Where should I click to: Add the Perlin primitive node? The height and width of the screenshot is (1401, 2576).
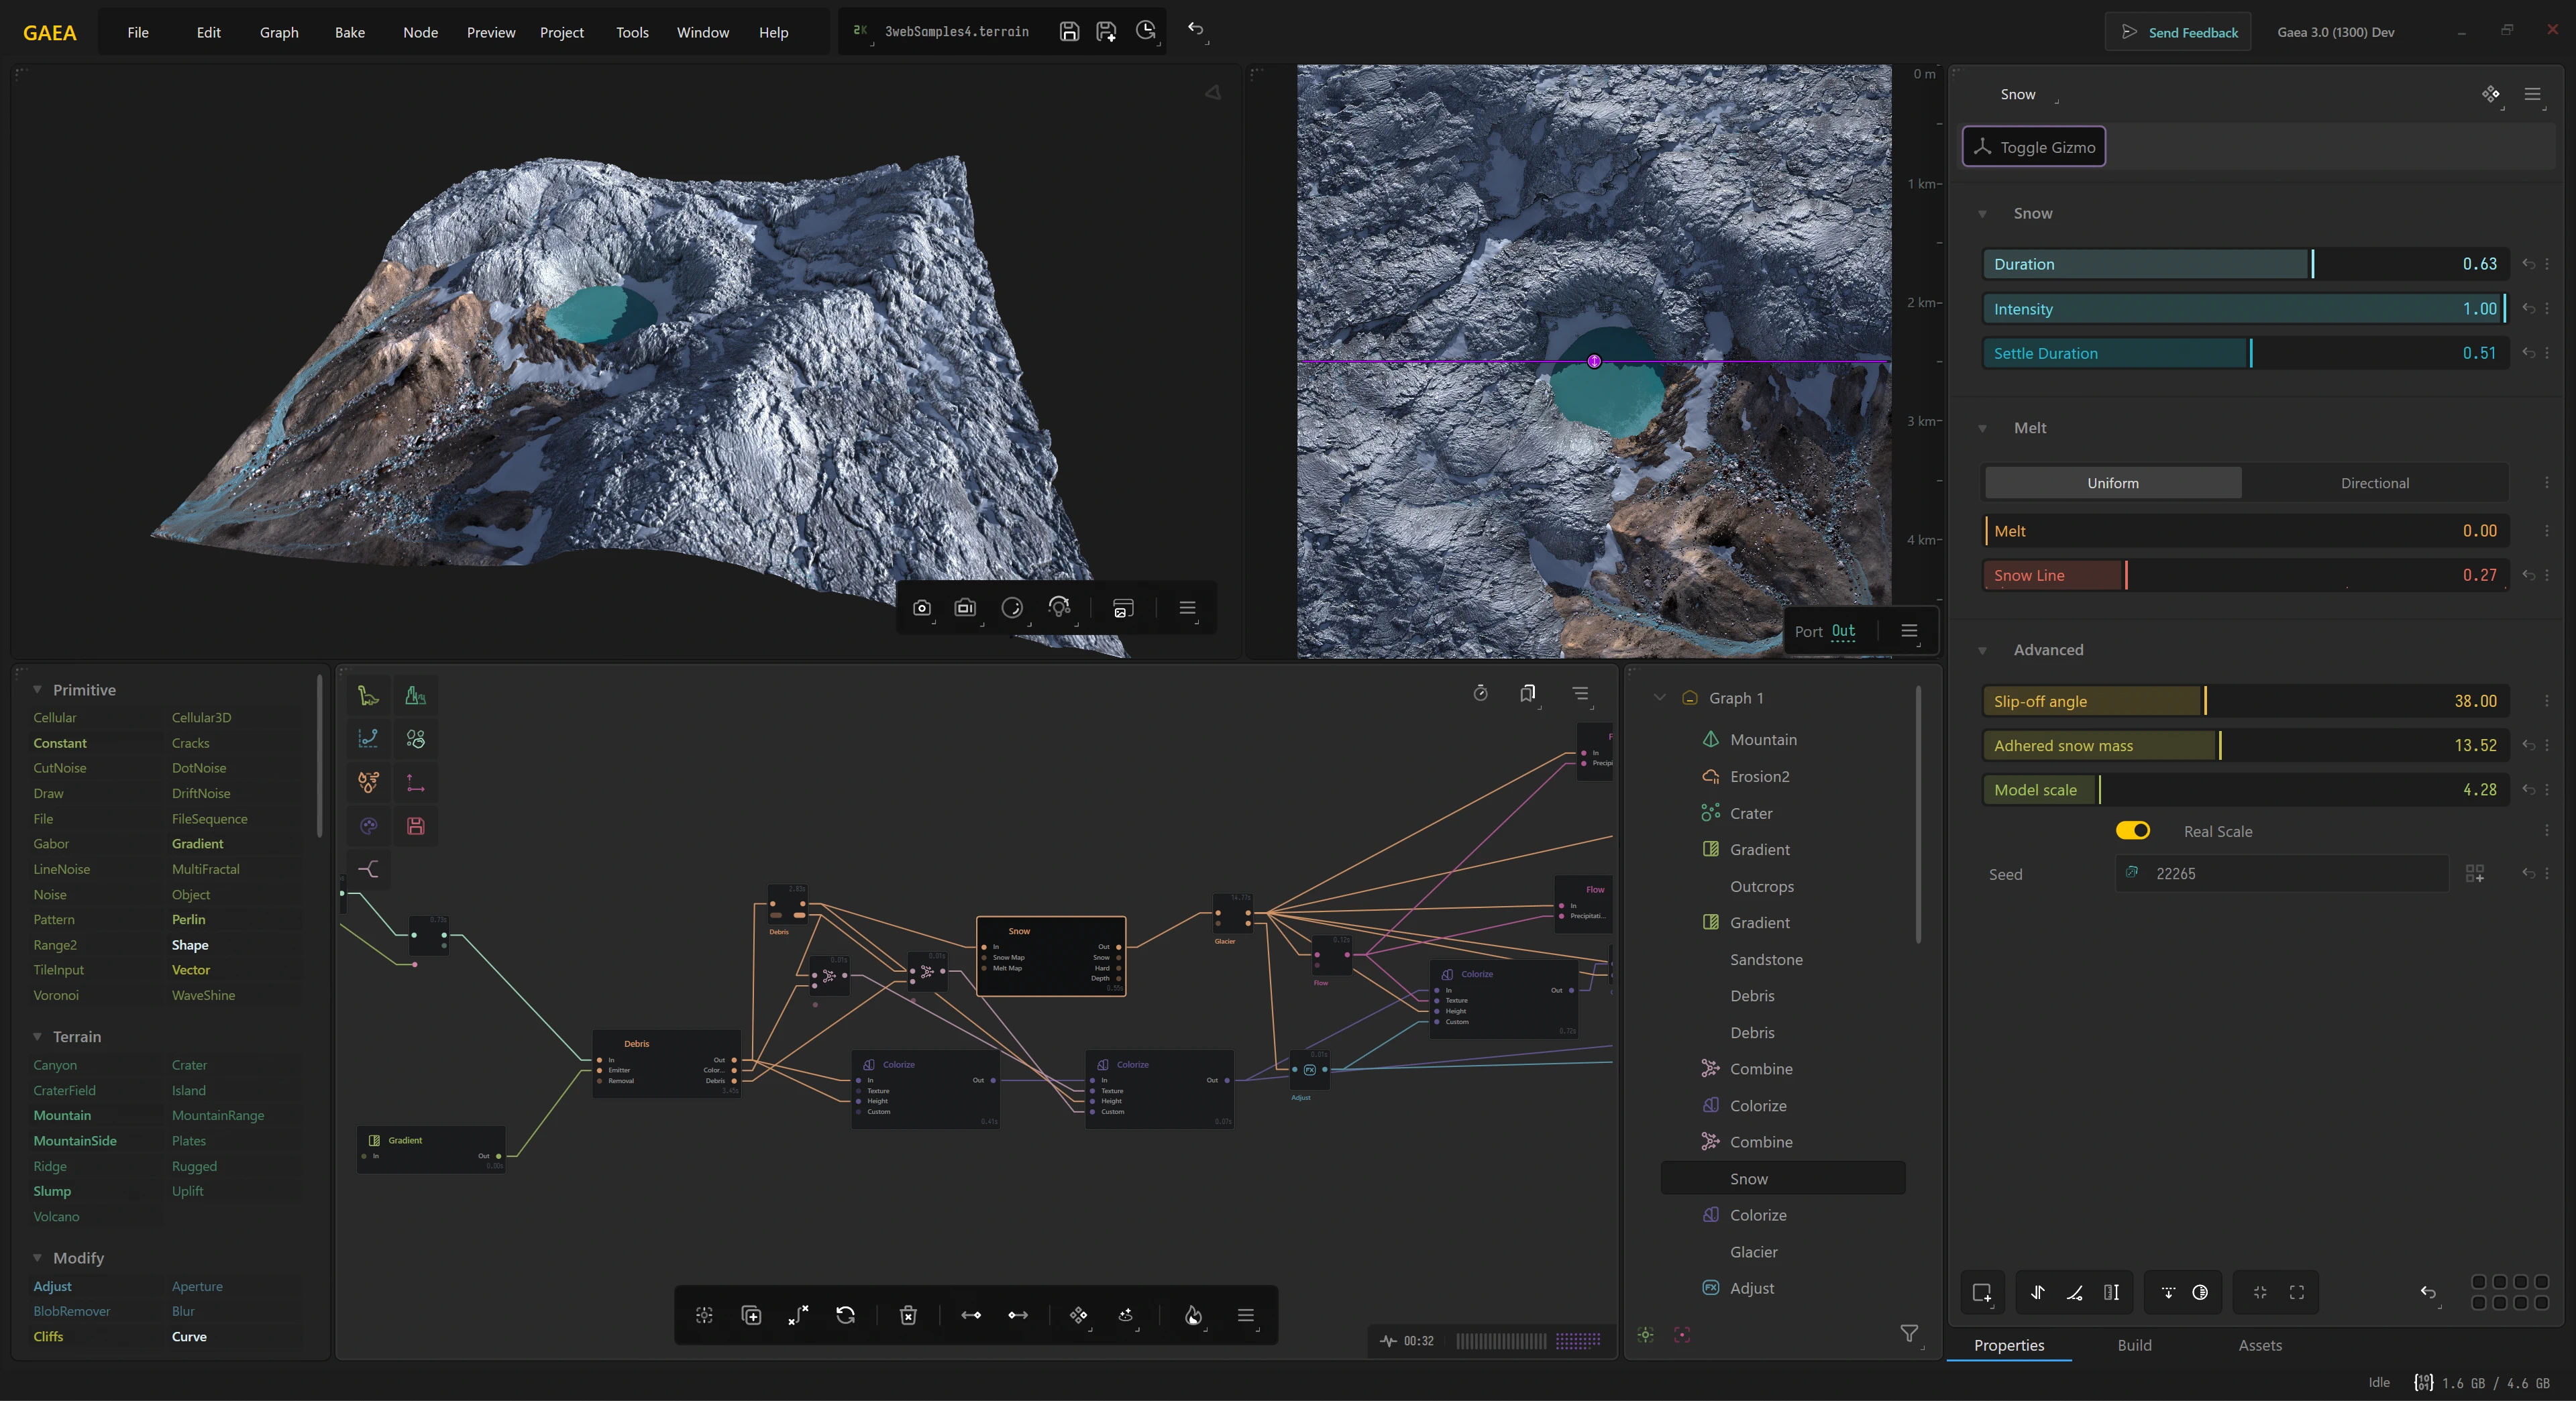point(188,919)
